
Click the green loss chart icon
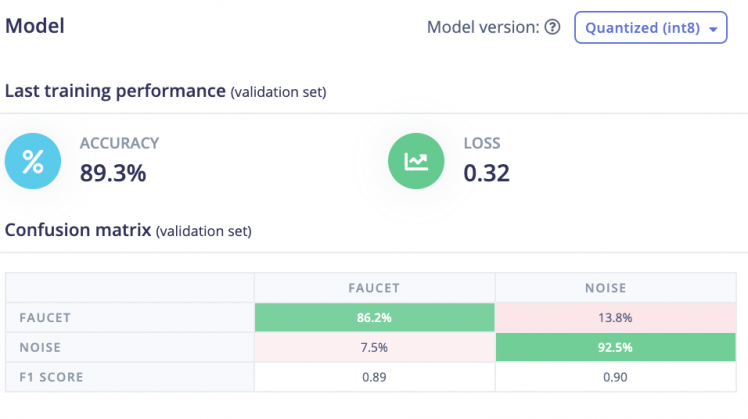coord(416,162)
